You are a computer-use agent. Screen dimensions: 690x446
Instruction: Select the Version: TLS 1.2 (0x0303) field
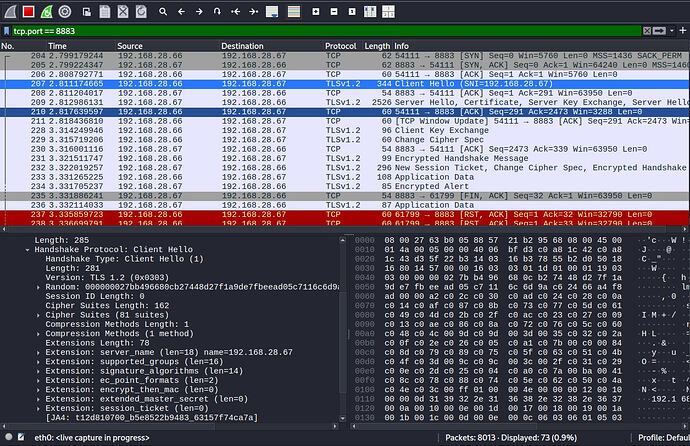107,278
